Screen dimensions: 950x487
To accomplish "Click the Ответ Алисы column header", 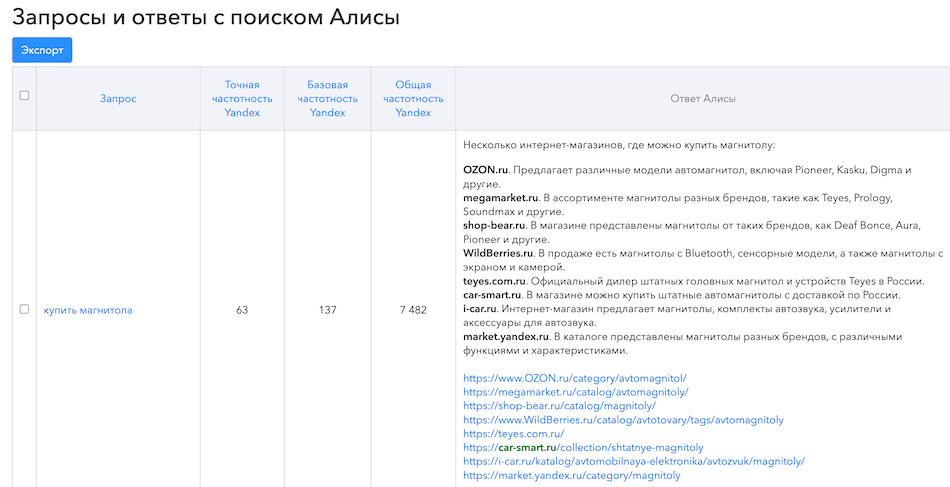I will (x=703, y=99).
